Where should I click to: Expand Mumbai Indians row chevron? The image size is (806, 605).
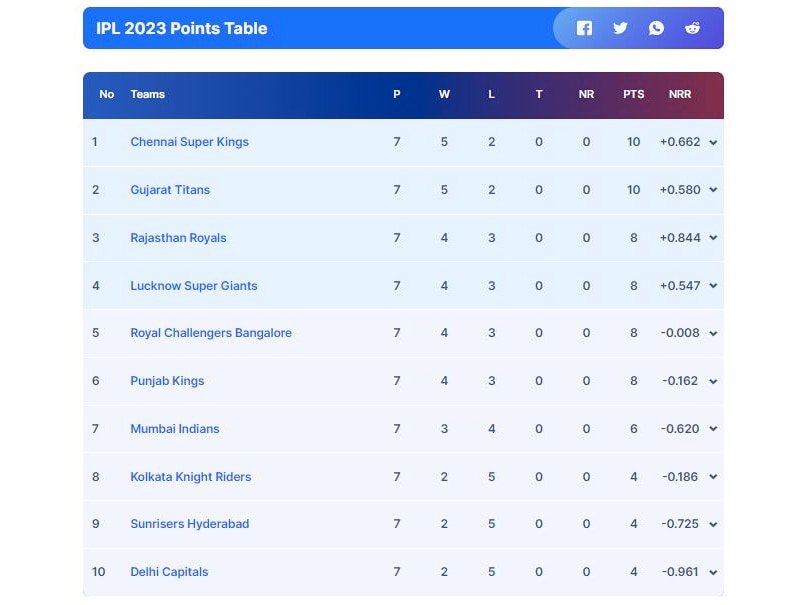(713, 429)
